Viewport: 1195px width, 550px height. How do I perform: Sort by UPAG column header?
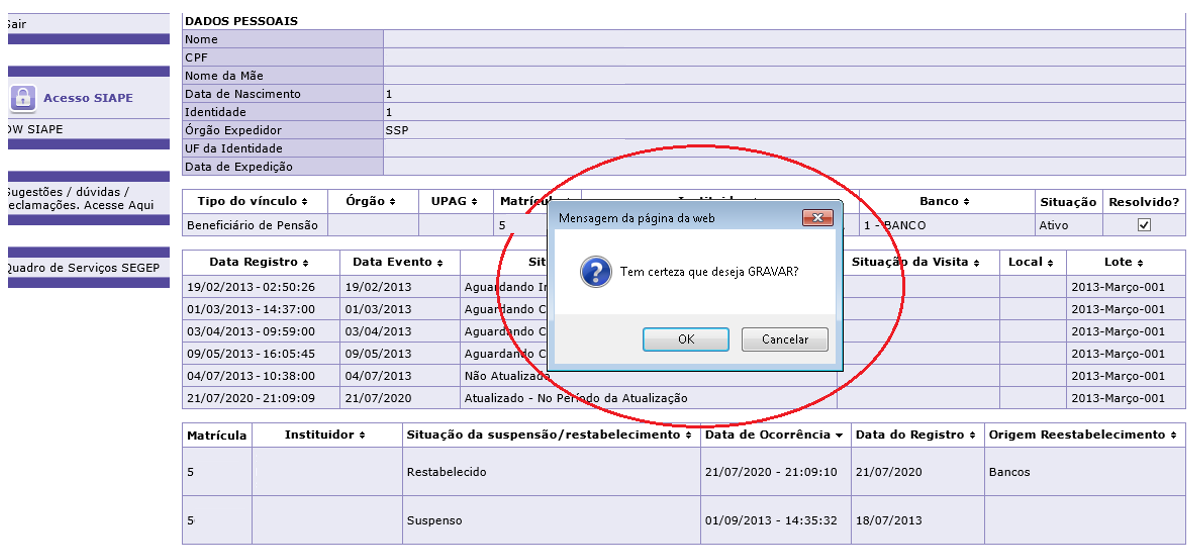tap(455, 201)
